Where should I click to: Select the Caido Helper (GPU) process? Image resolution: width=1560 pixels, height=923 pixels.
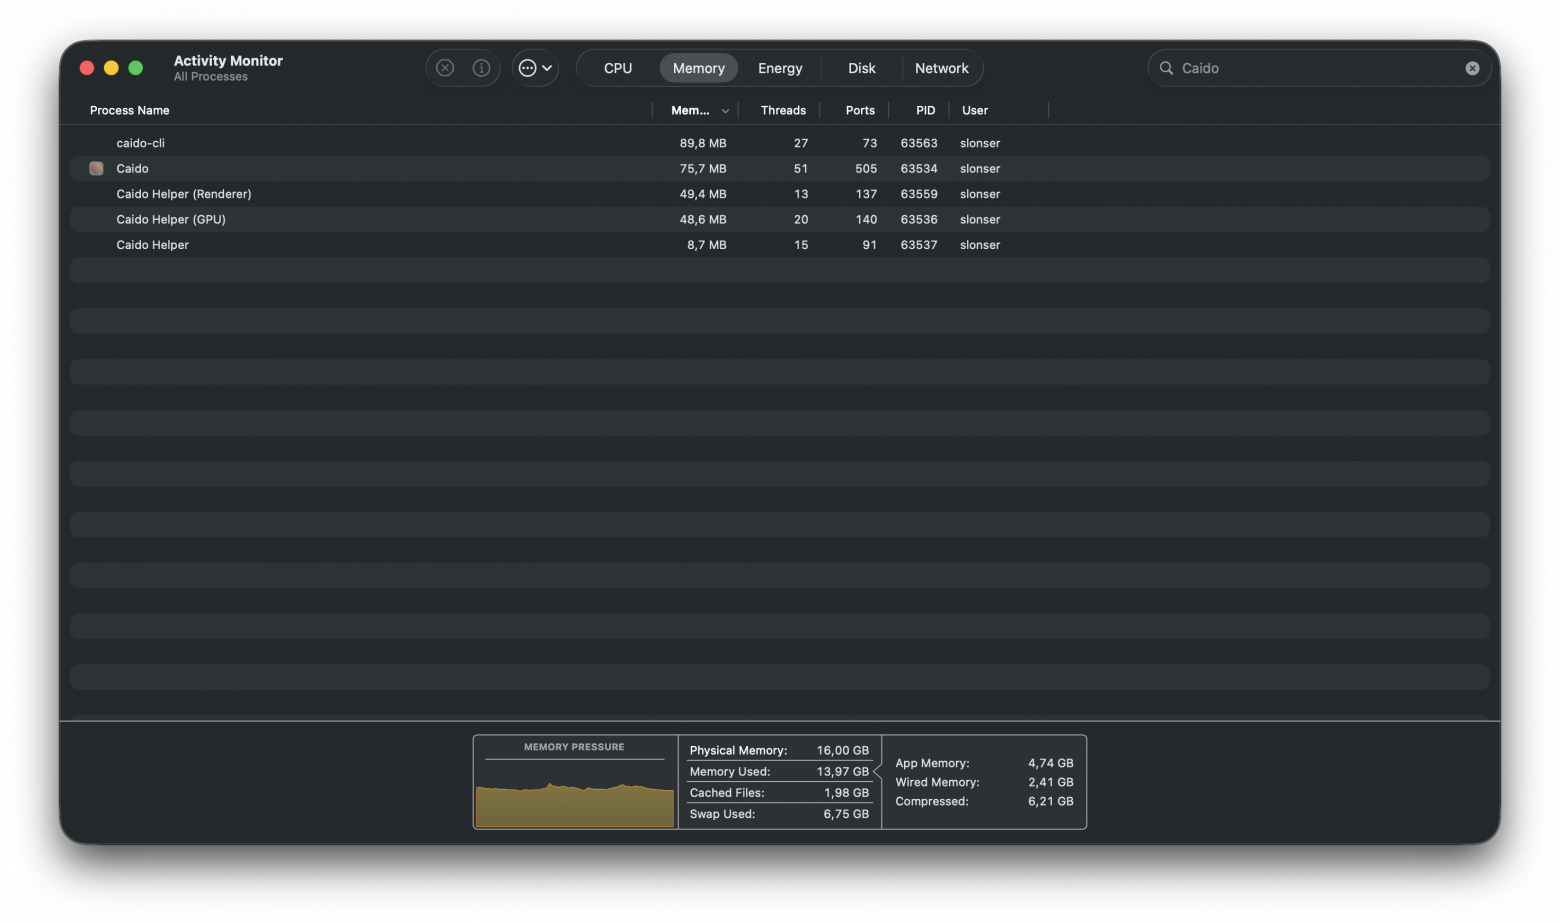[780, 219]
